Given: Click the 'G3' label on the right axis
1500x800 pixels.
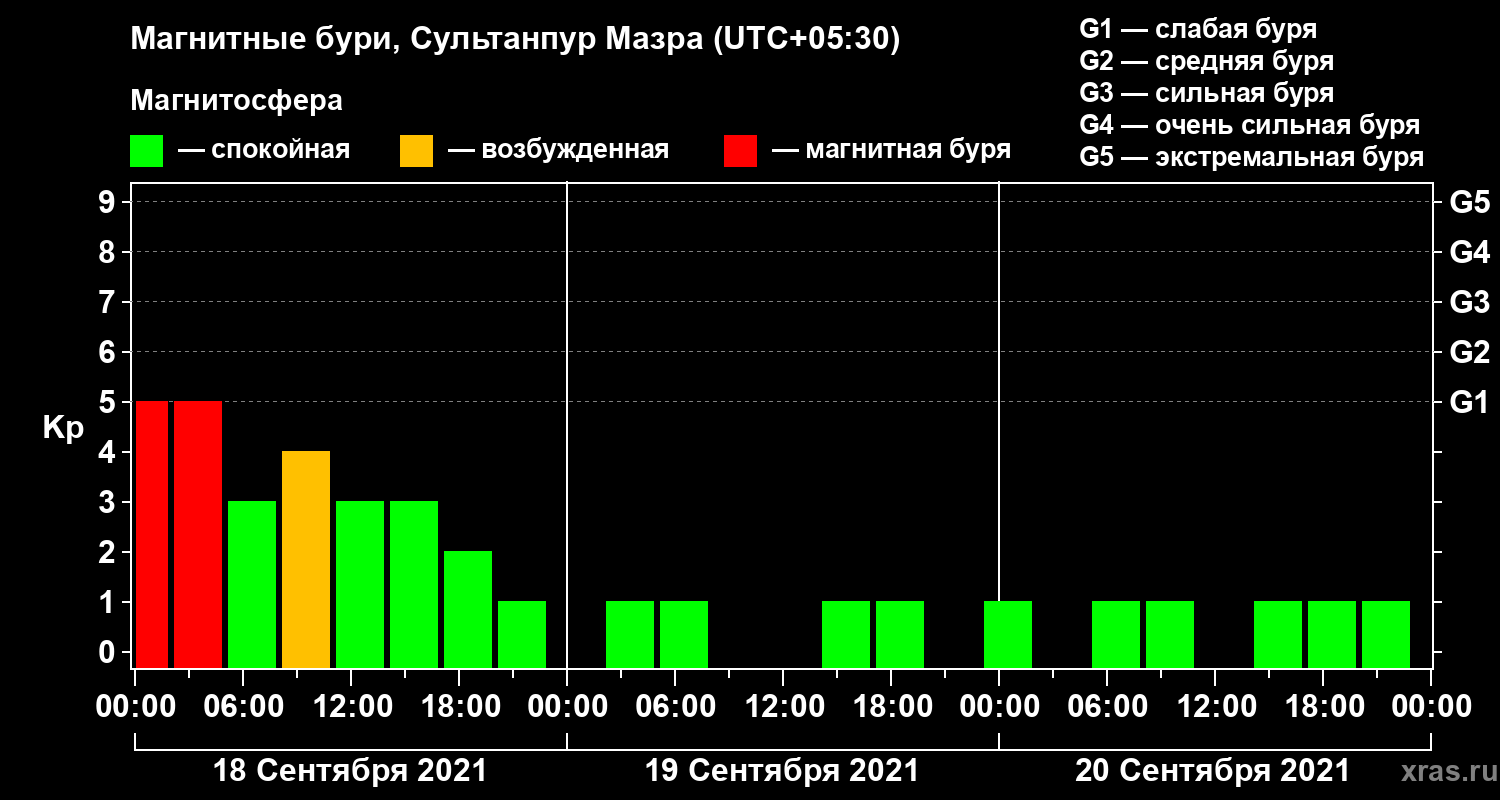Looking at the screenshot, I should 1470,302.
